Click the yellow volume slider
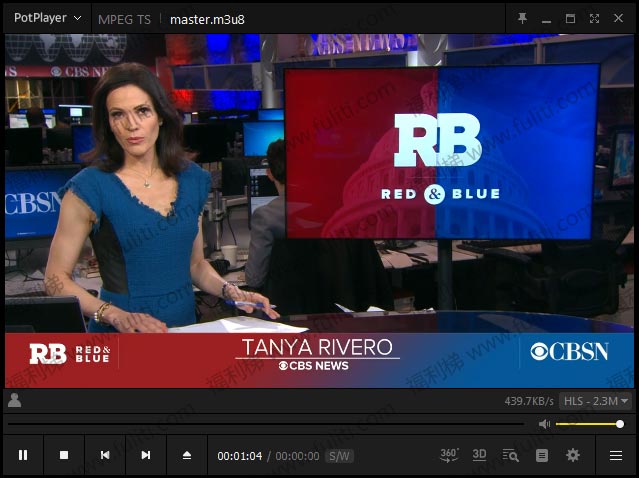The width and height of the screenshot is (639, 478). (x=588, y=424)
